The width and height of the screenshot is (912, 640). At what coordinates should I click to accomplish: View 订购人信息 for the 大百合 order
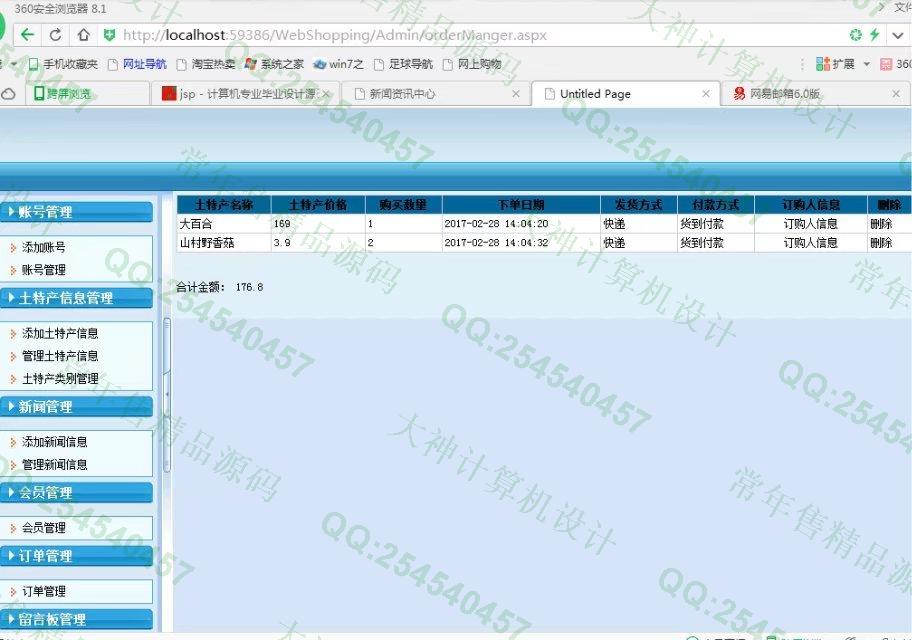[810, 224]
